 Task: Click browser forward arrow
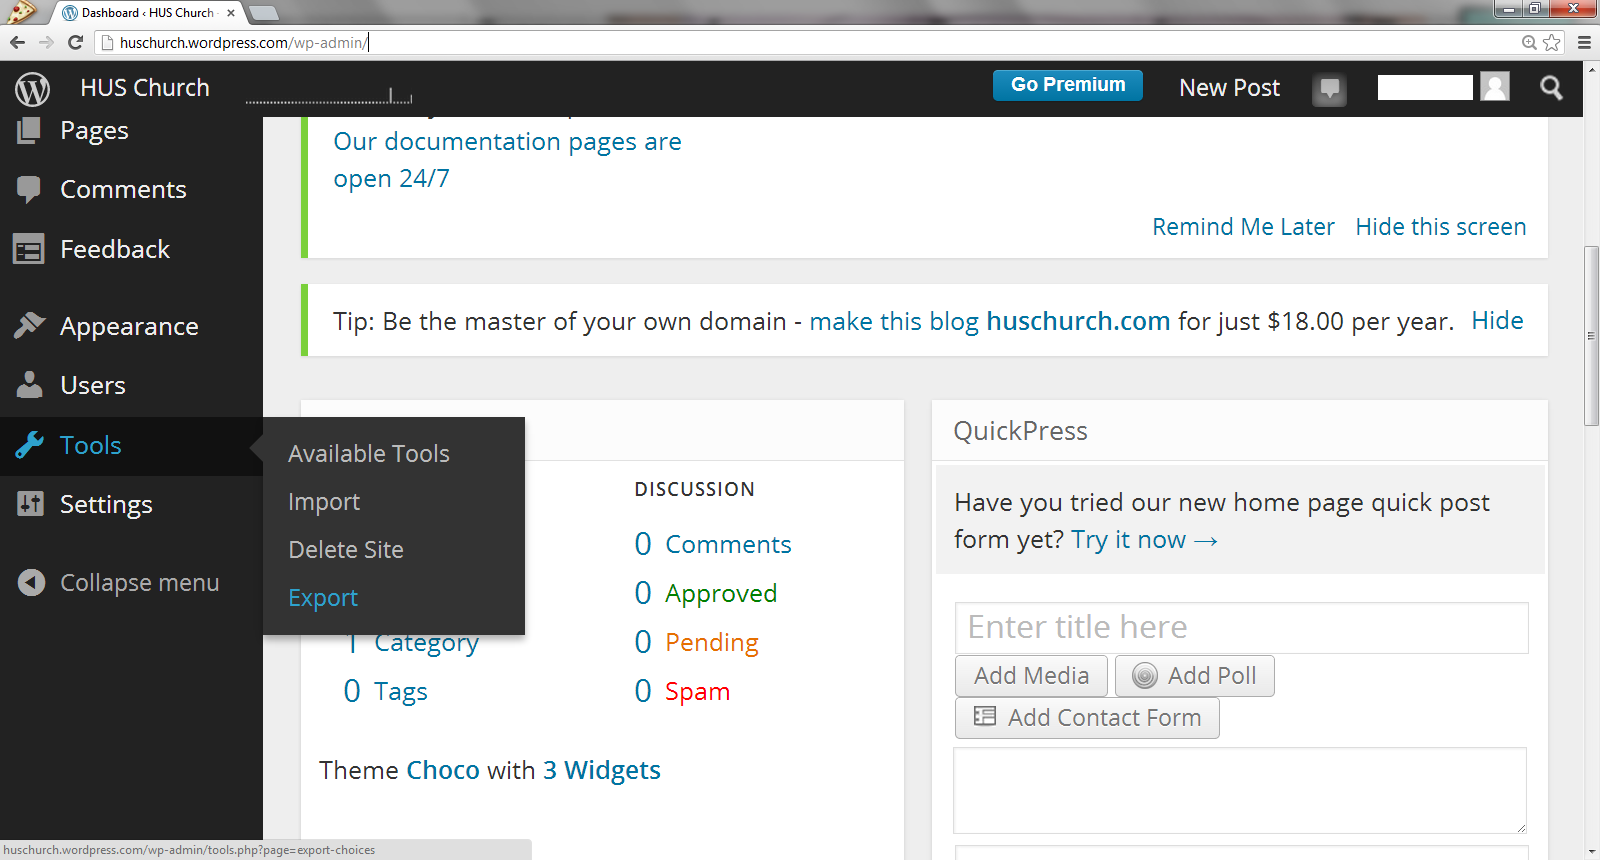46,42
